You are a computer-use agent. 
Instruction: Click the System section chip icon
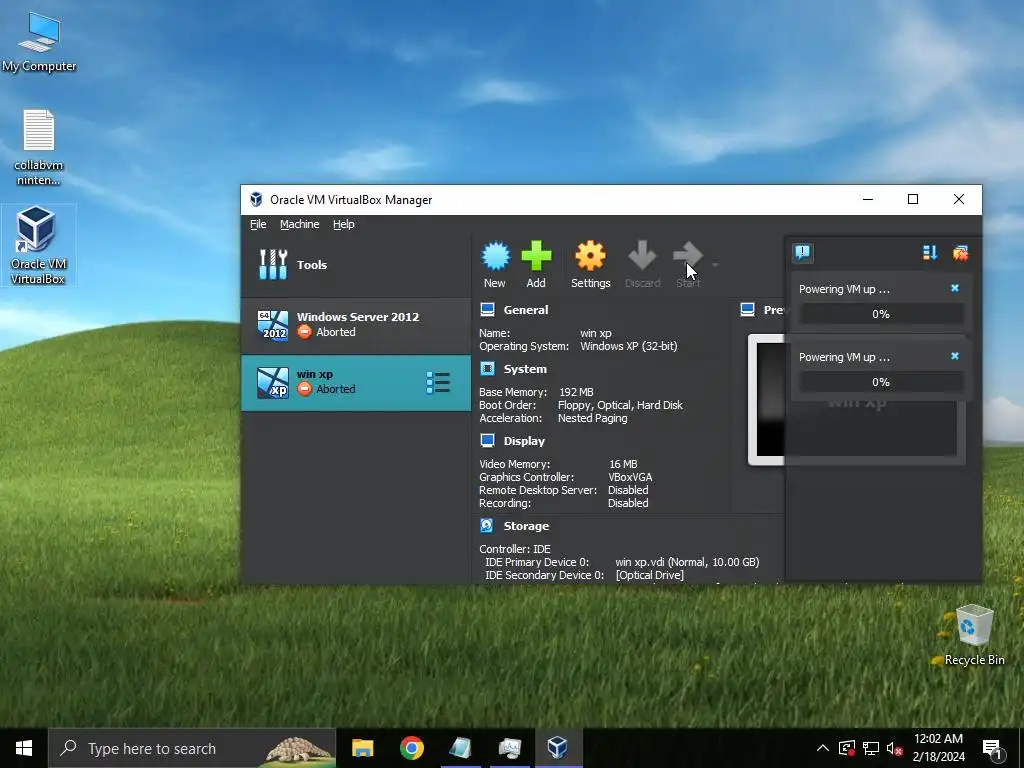tap(487, 369)
